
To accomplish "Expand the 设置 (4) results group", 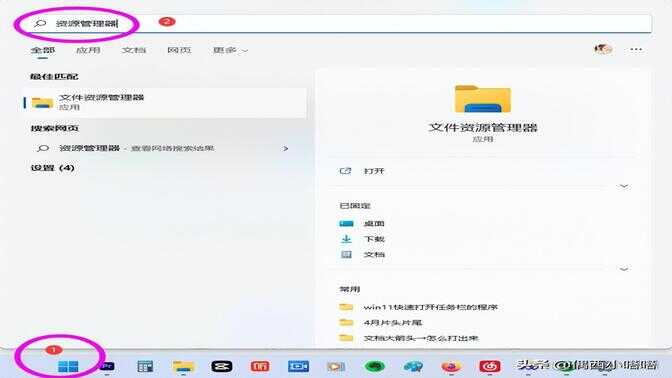I will coord(53,168).
